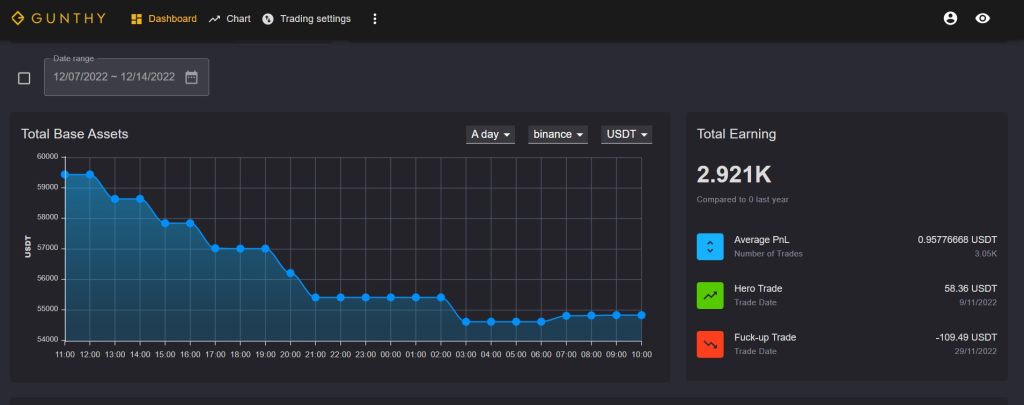Click the Average PnL blue icon
Image resolution: width=1024 pixels, height=405 pixels.
point(710,247)
